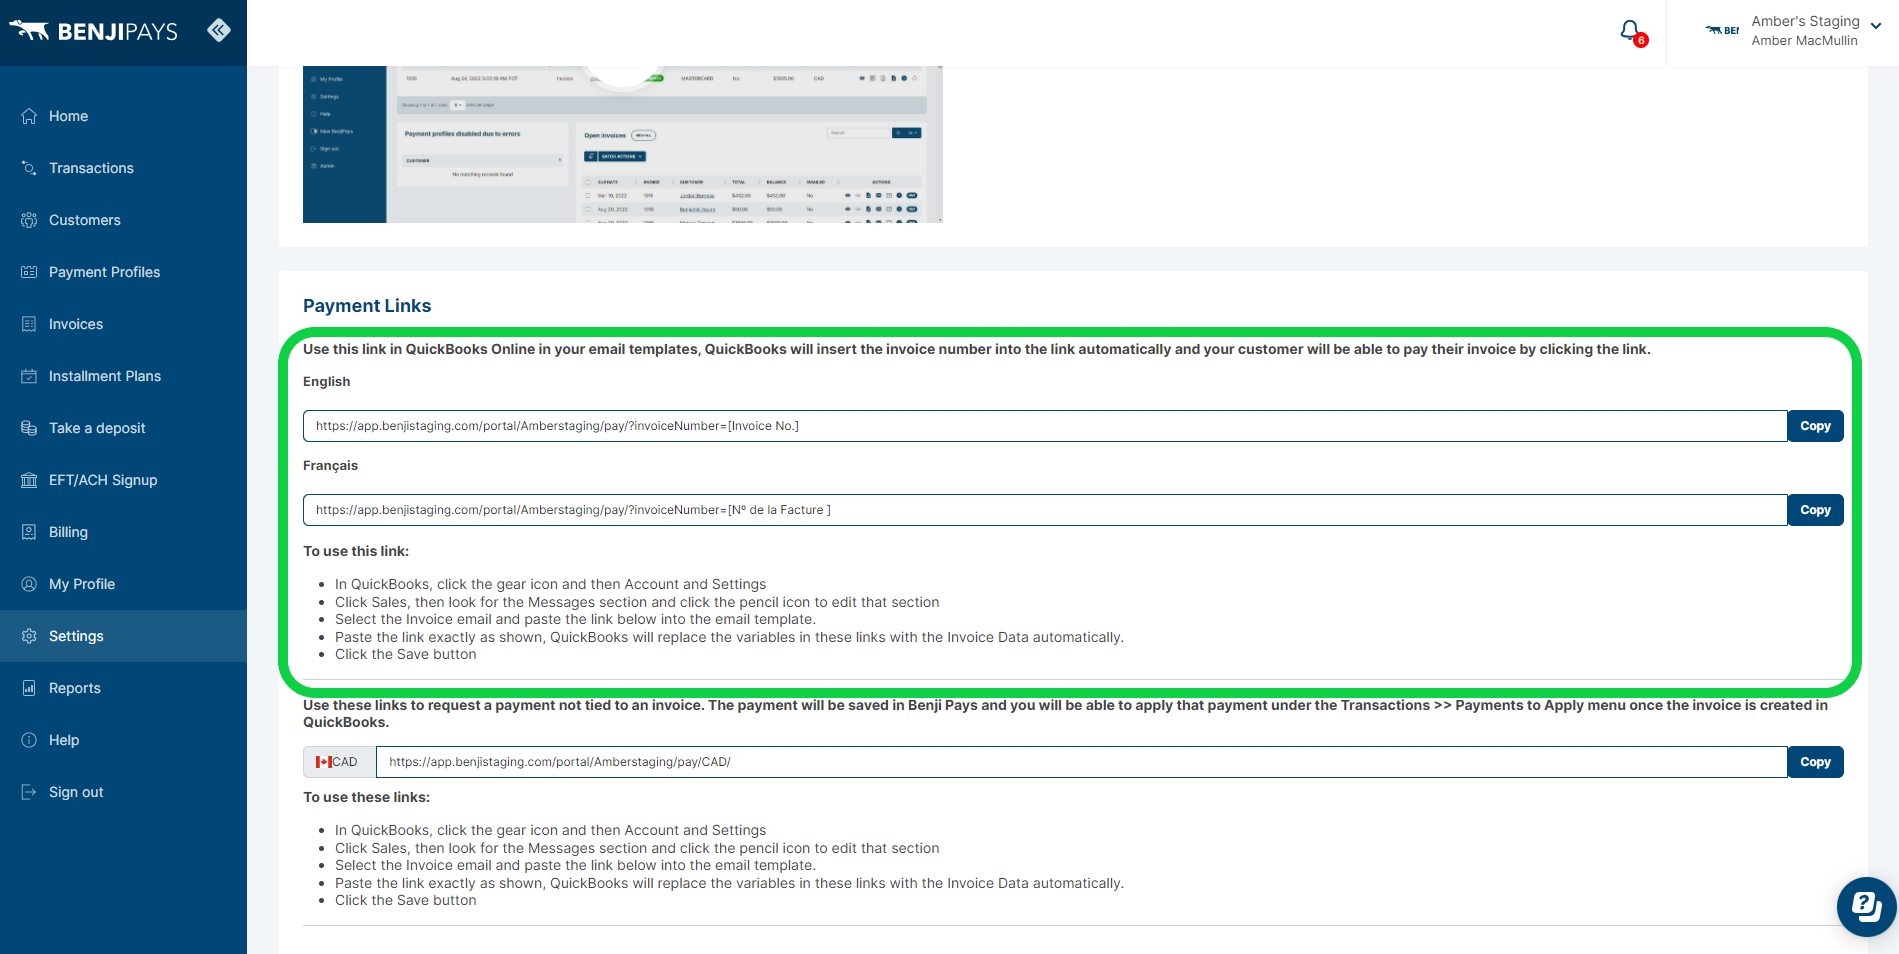Click the Installment Plans calendar icon

[x=29, y=376]
